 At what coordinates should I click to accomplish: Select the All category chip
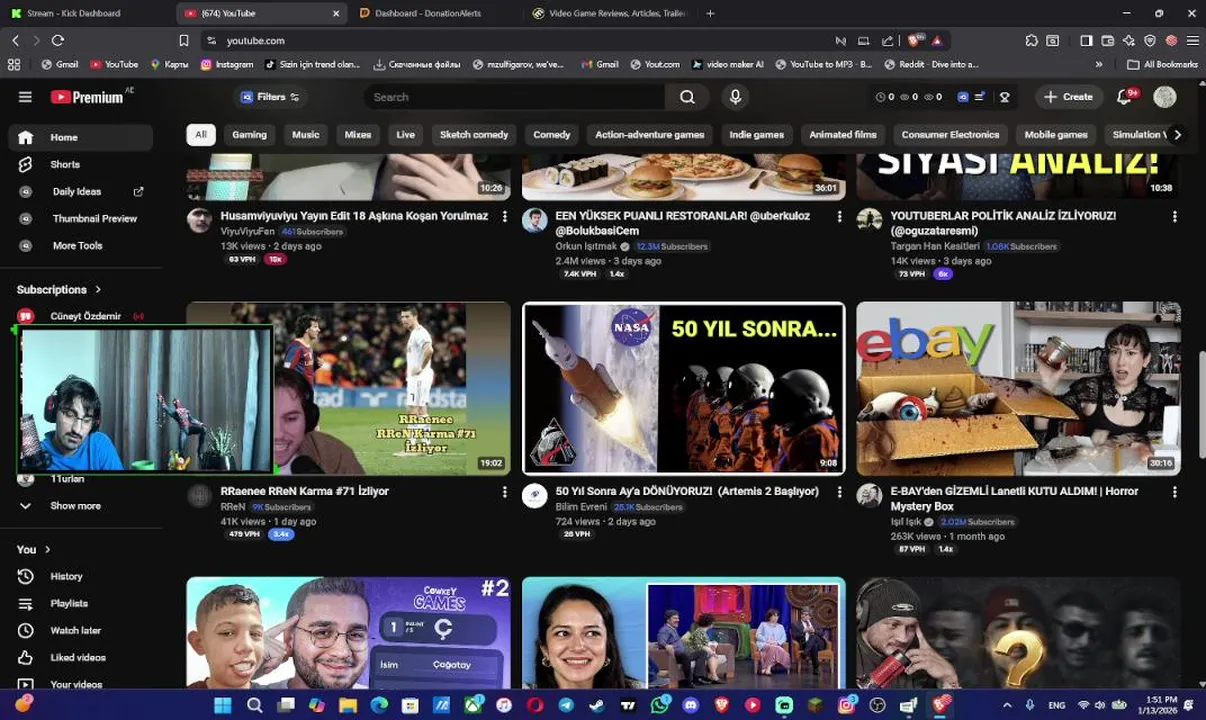[201, 135]
